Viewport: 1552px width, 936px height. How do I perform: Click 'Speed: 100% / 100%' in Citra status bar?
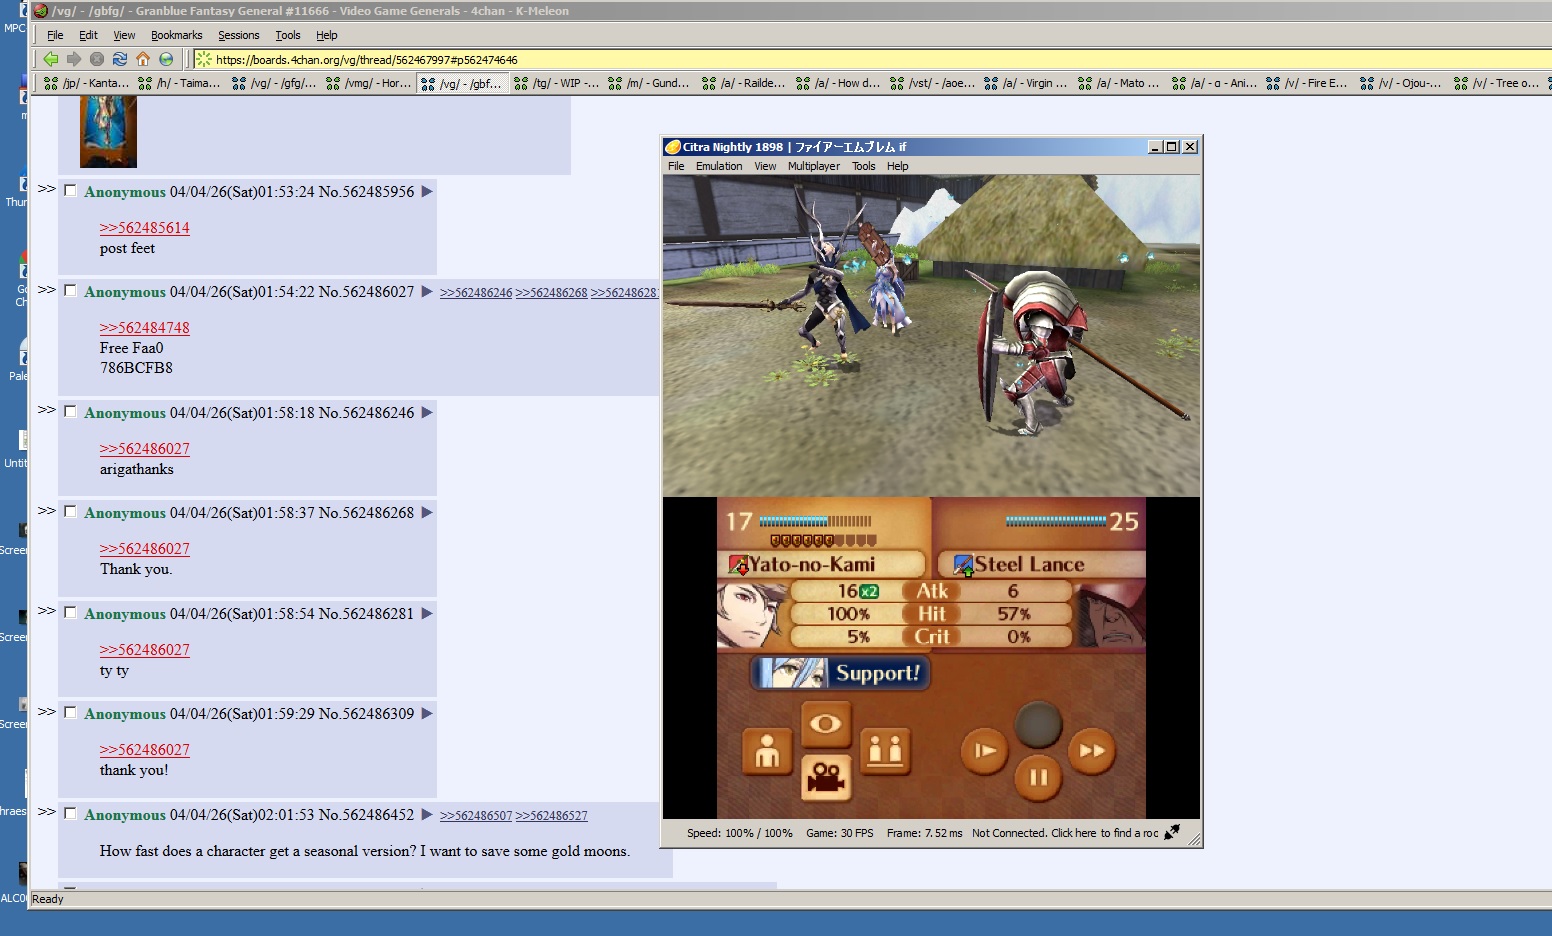click(740, 833)
